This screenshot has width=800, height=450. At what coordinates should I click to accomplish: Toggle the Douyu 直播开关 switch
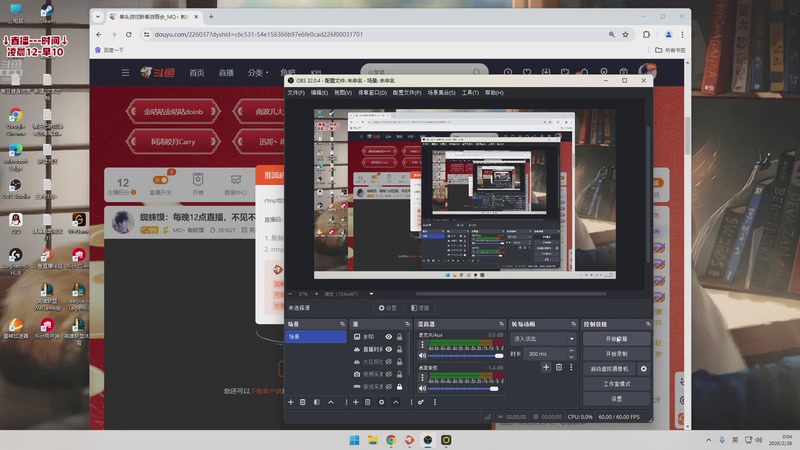click(x=160, y=180)
